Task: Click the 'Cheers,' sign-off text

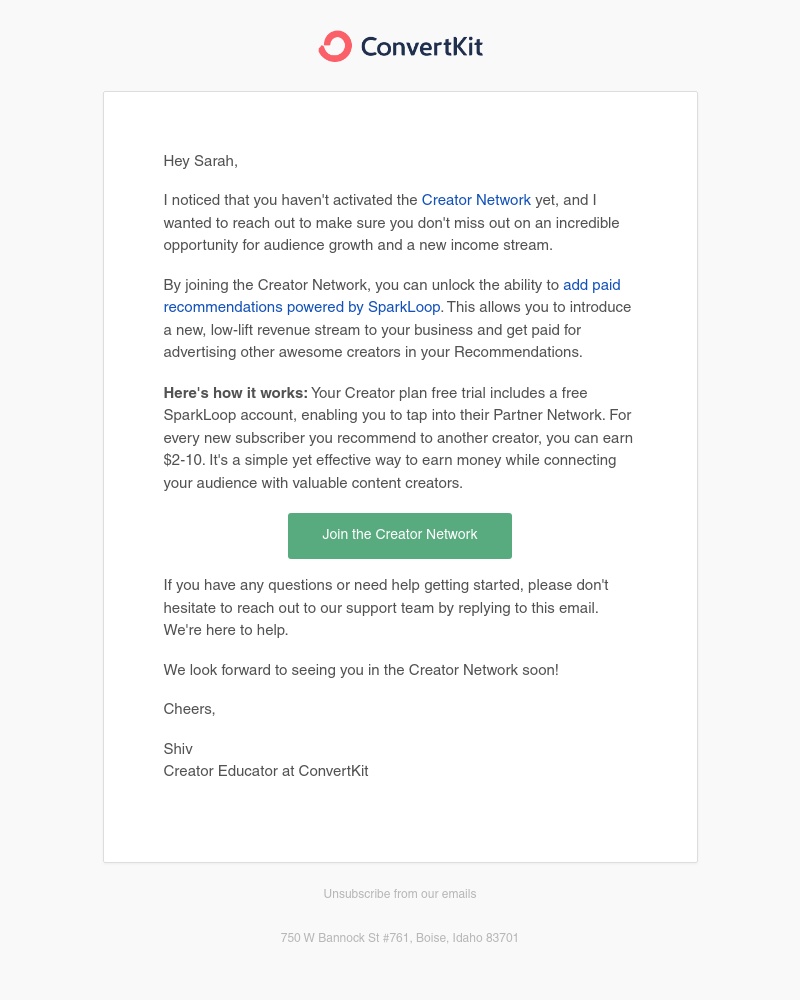Action: (189, 709)
